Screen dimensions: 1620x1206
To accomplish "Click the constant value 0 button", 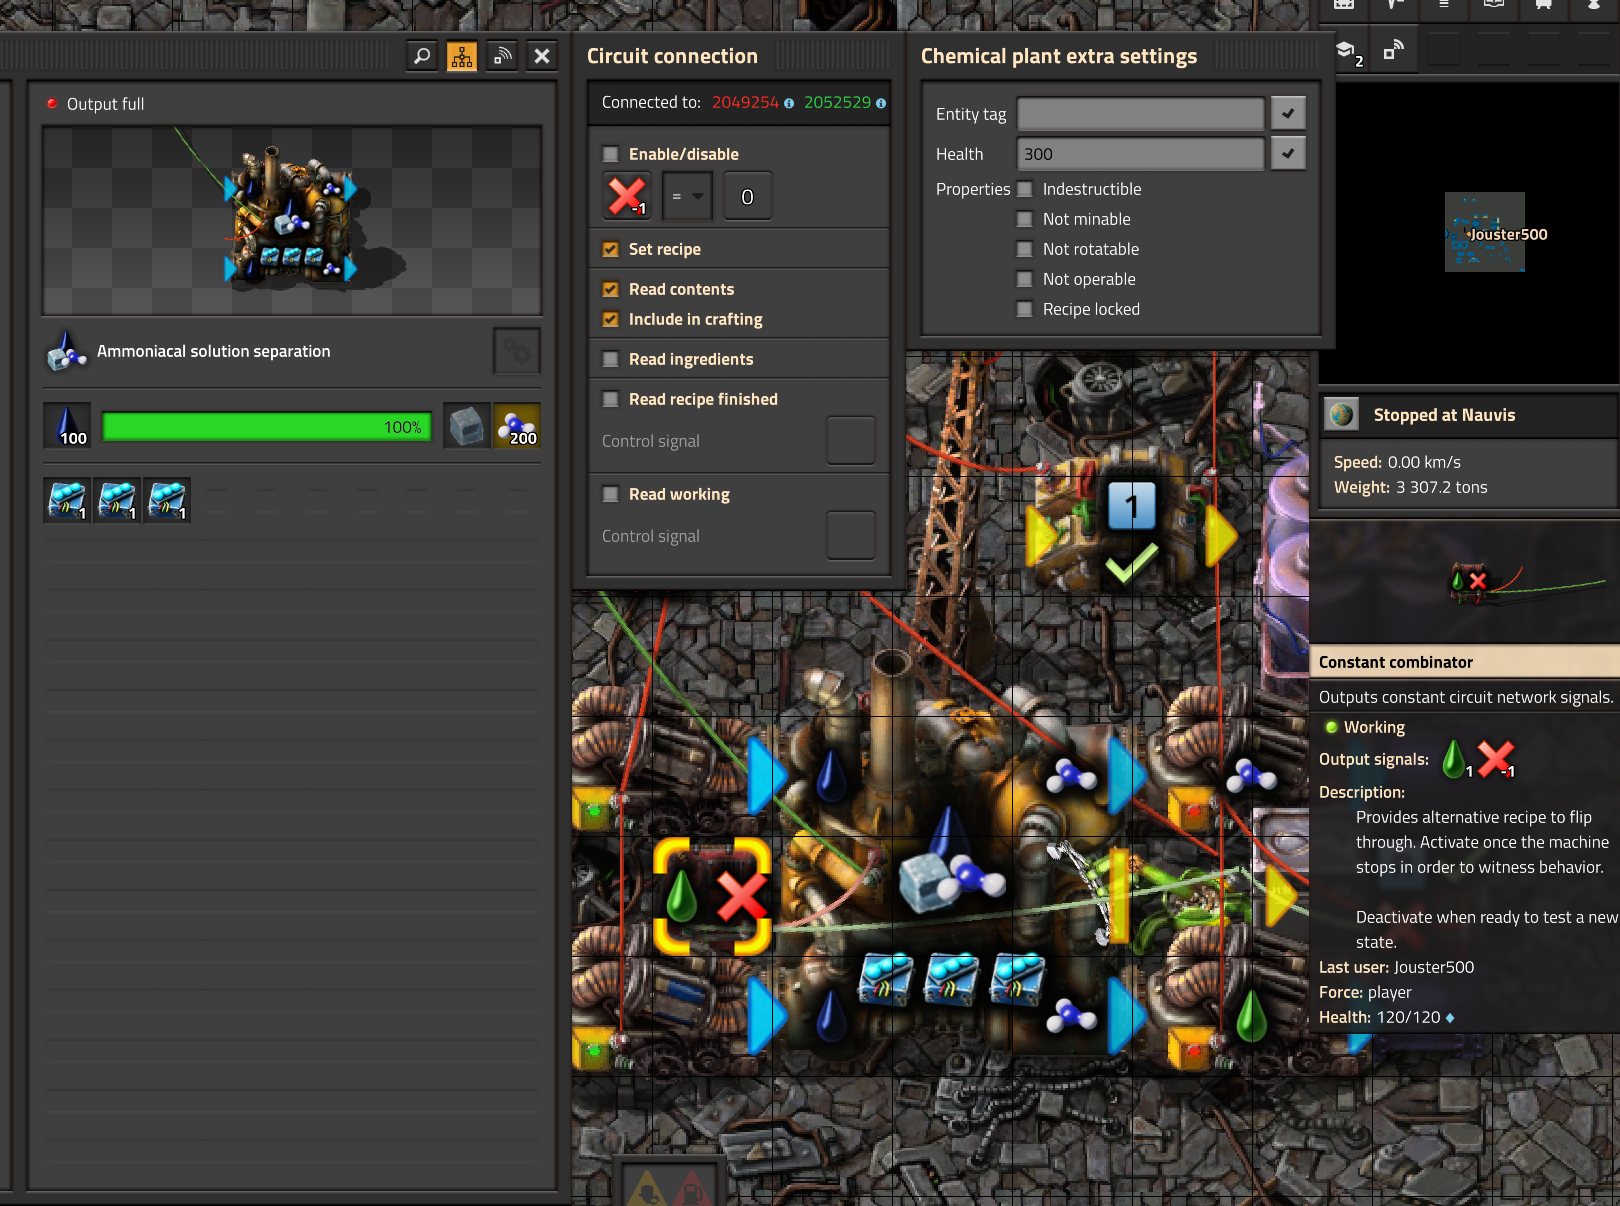I will [747, 196].
